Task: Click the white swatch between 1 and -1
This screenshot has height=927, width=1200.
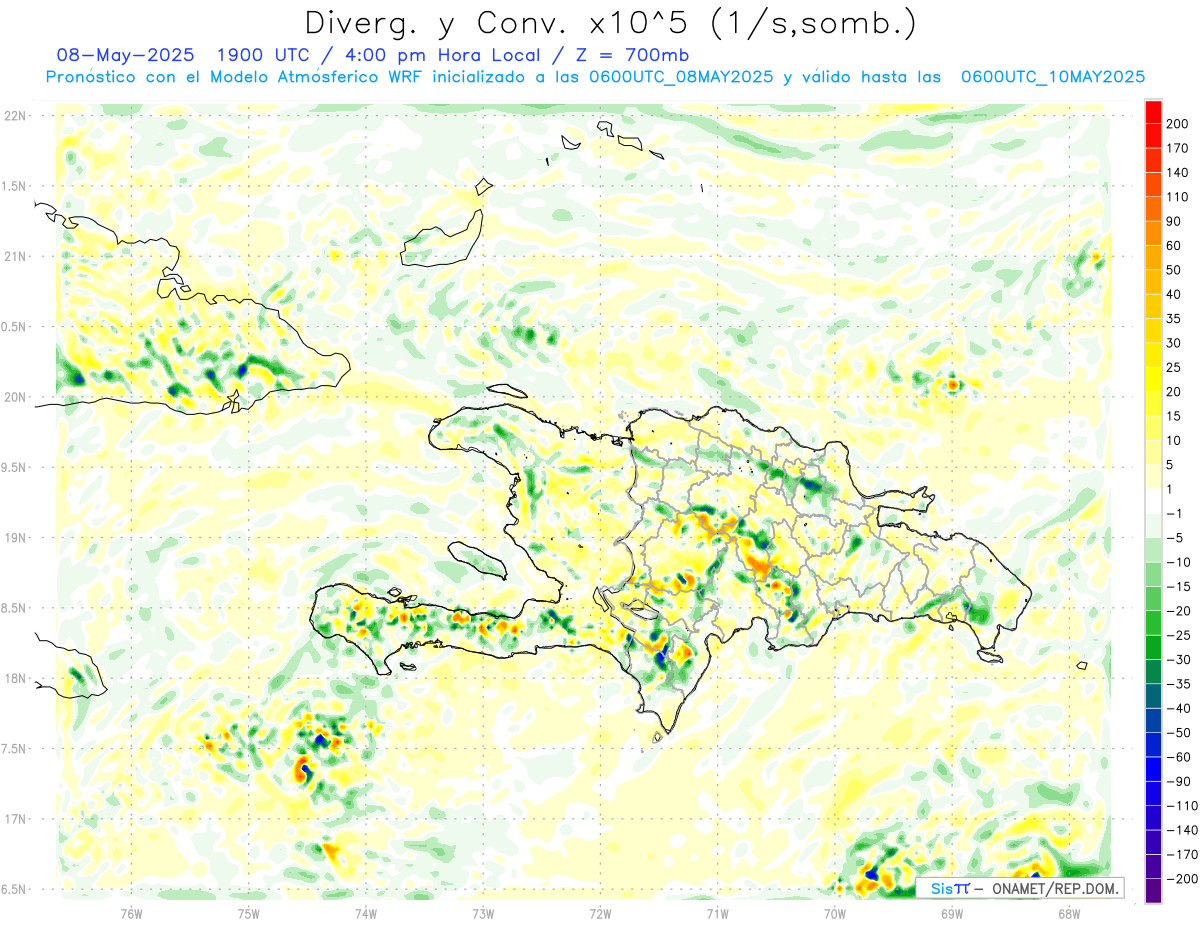Action: pos(1153,502)
